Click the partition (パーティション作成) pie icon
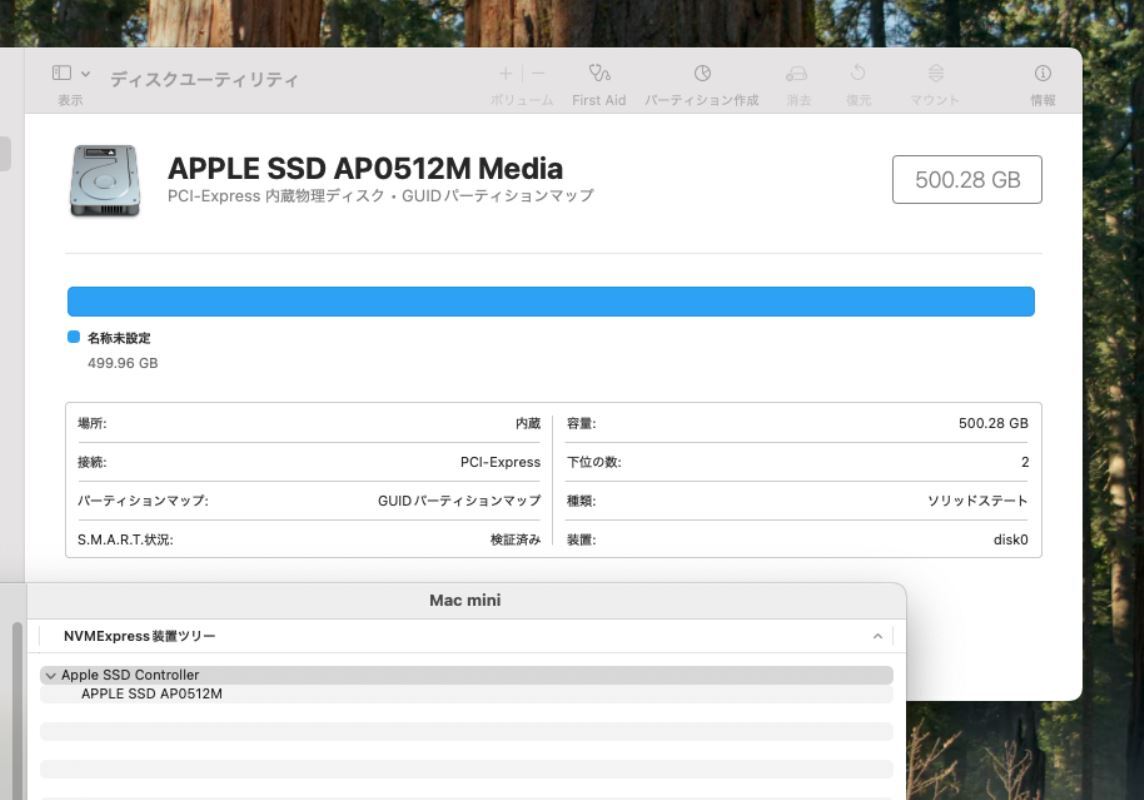The image size is (1144, 800). coord(702,73)
